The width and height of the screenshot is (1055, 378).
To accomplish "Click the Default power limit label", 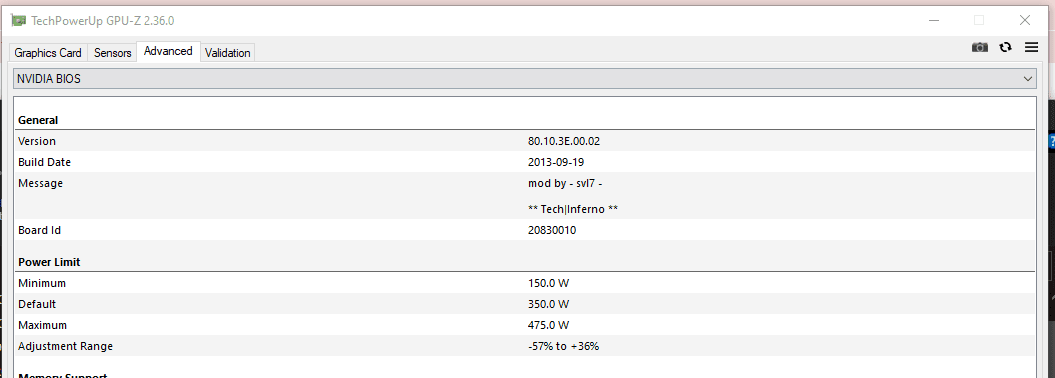I will tap(37, 304).
